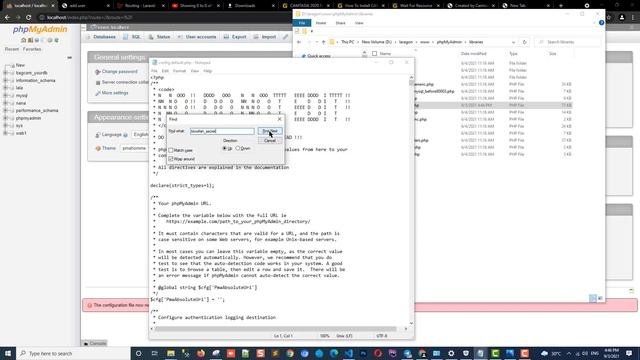Screen dimensions: 640x360
Task: Open View tab in File Explorer ribbon
Action: 359,23
